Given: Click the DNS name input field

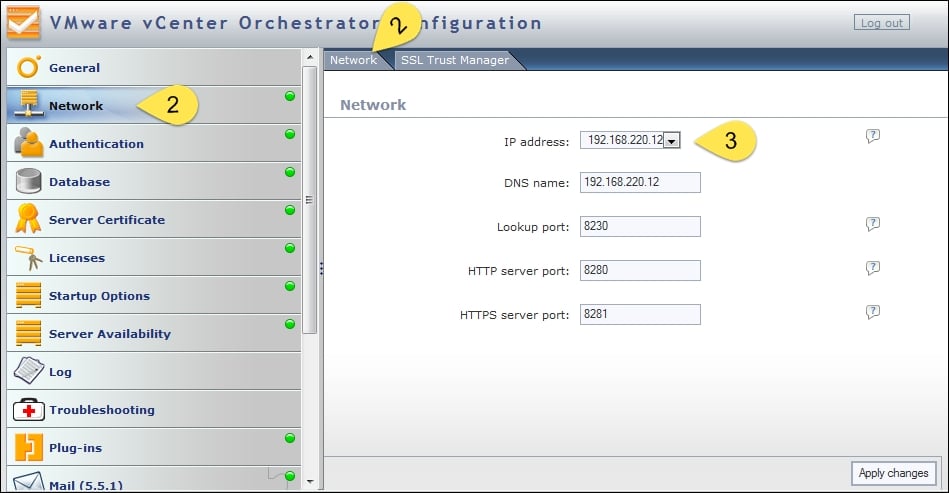Looking at the screenshot, I should pos(640,183).
